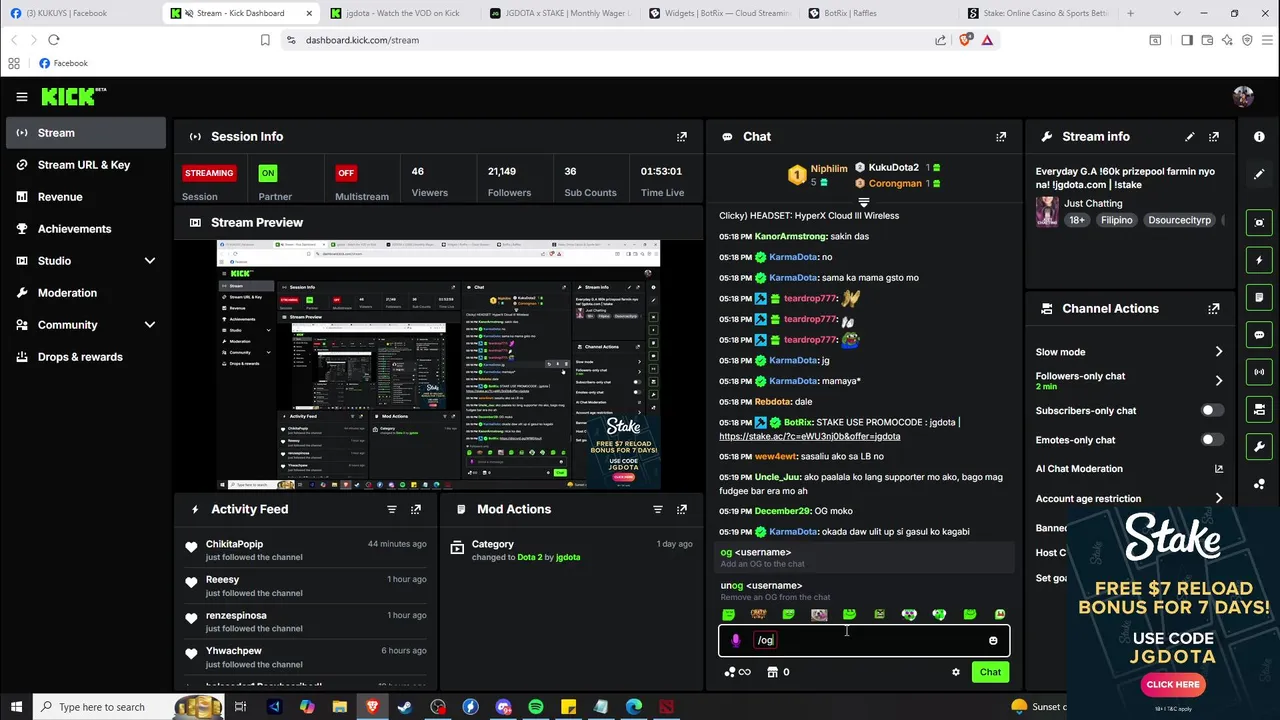This screenshot has width=1280, height=720.
Task: Pop out the Session Info panel
Action: tap(682, 137)
